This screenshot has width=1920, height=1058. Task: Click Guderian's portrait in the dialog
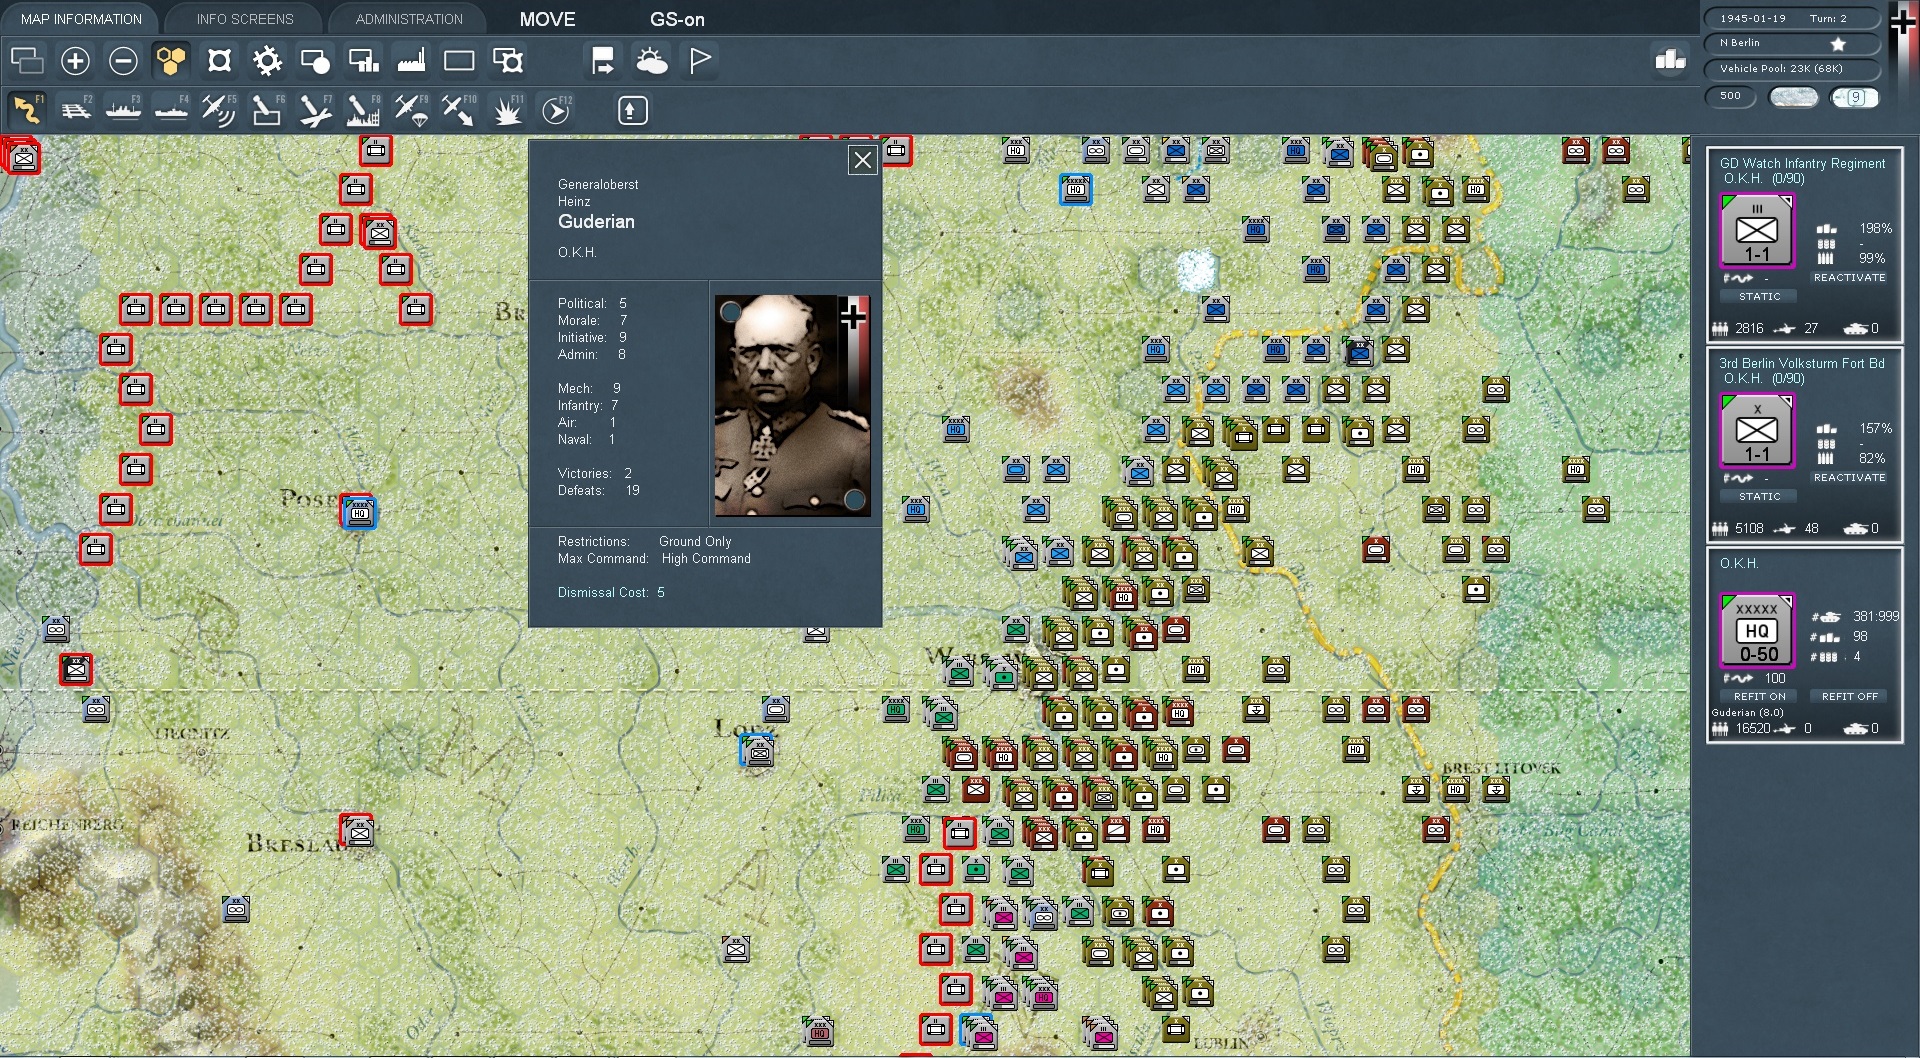[793, 404]
